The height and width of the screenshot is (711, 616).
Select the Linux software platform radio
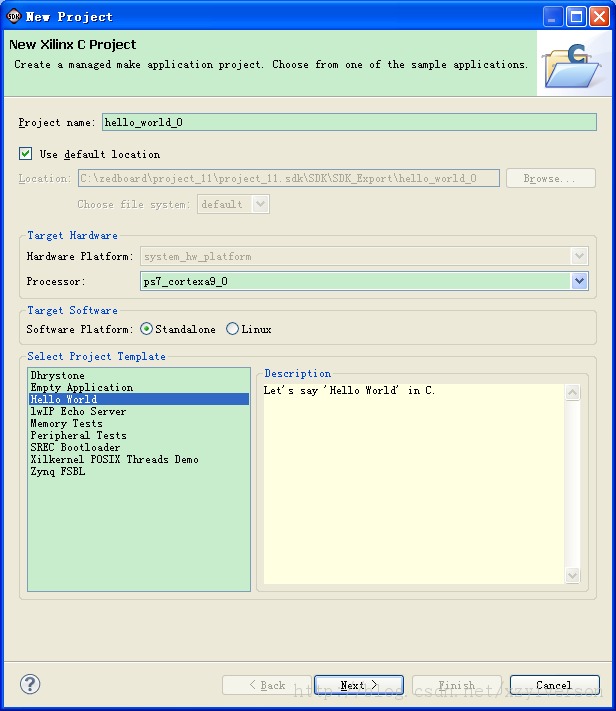click(x=232, y=329)
